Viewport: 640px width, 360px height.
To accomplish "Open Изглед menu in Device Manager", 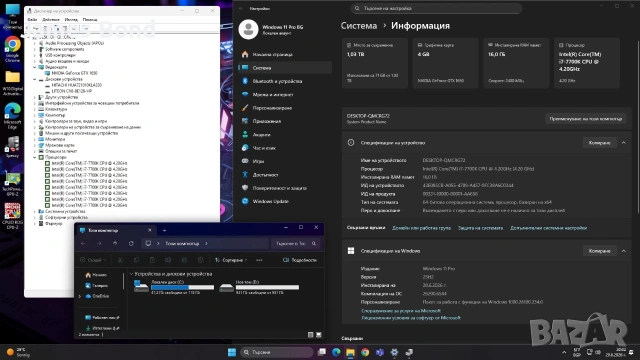I will pos(71,19).
